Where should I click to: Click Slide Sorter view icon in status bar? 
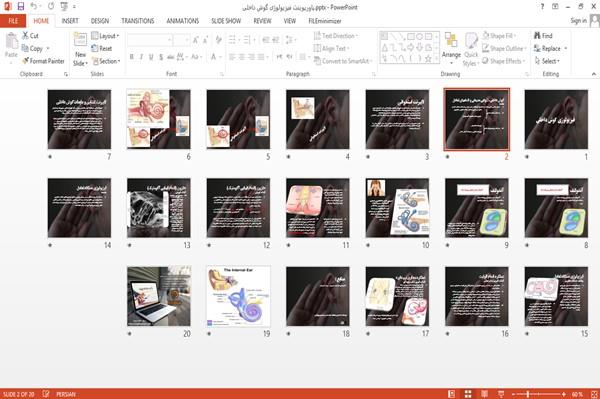[x=468, y=394]
